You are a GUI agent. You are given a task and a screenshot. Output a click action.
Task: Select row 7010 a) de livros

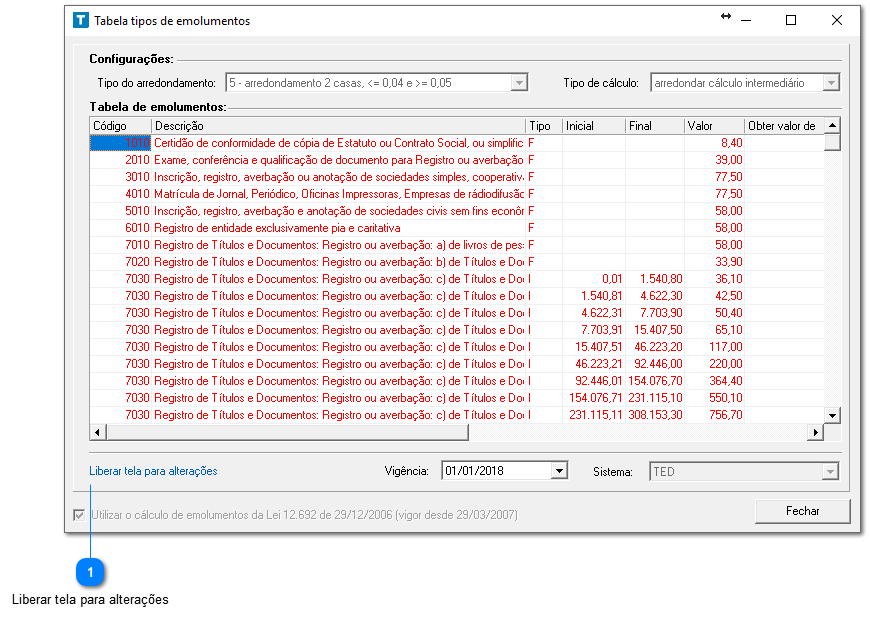[x=457, y=245]
